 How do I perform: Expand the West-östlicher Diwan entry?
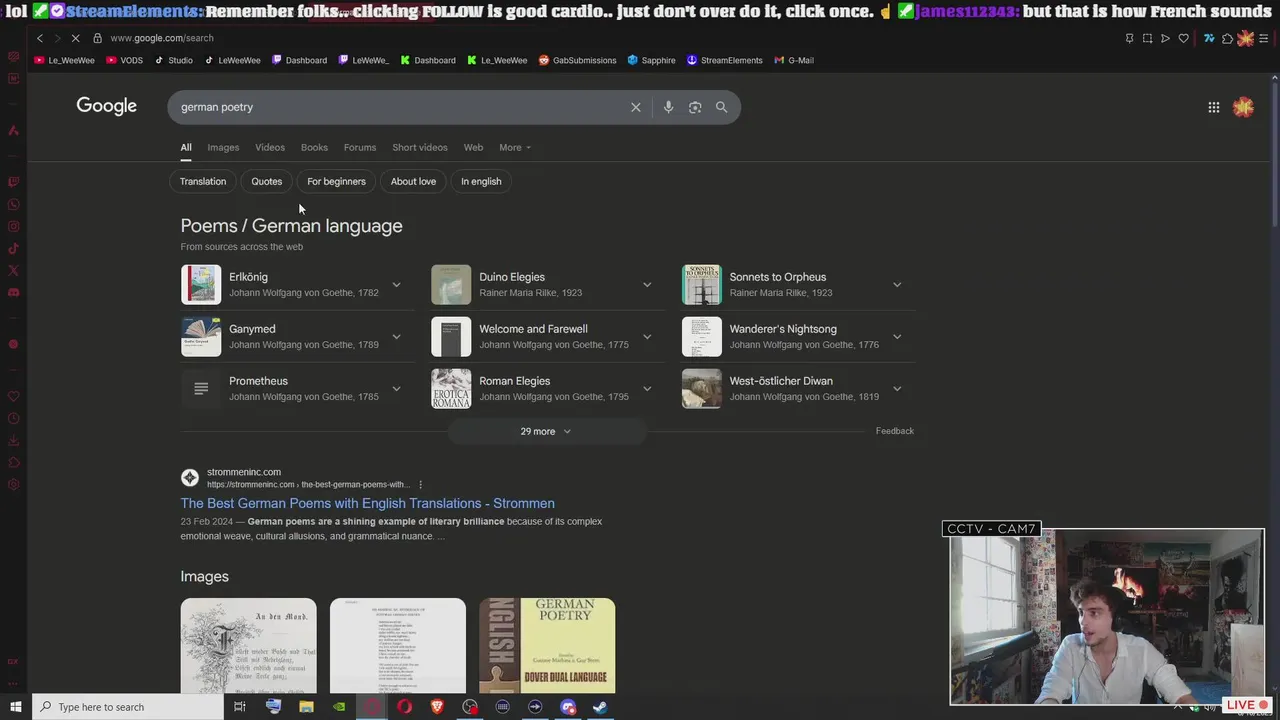tap(897, 389)
